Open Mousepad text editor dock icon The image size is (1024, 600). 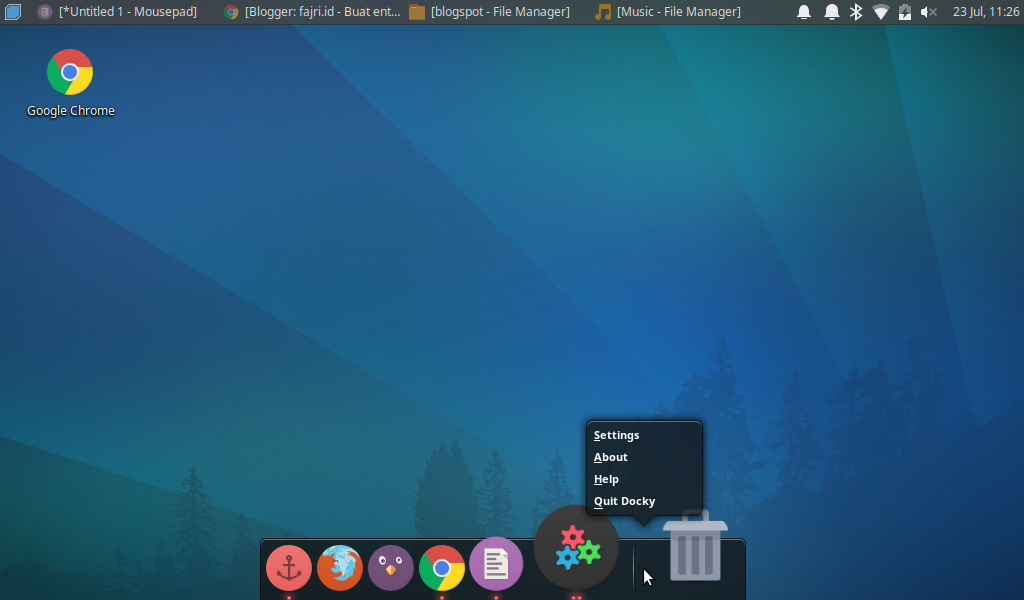coord(496,564)
